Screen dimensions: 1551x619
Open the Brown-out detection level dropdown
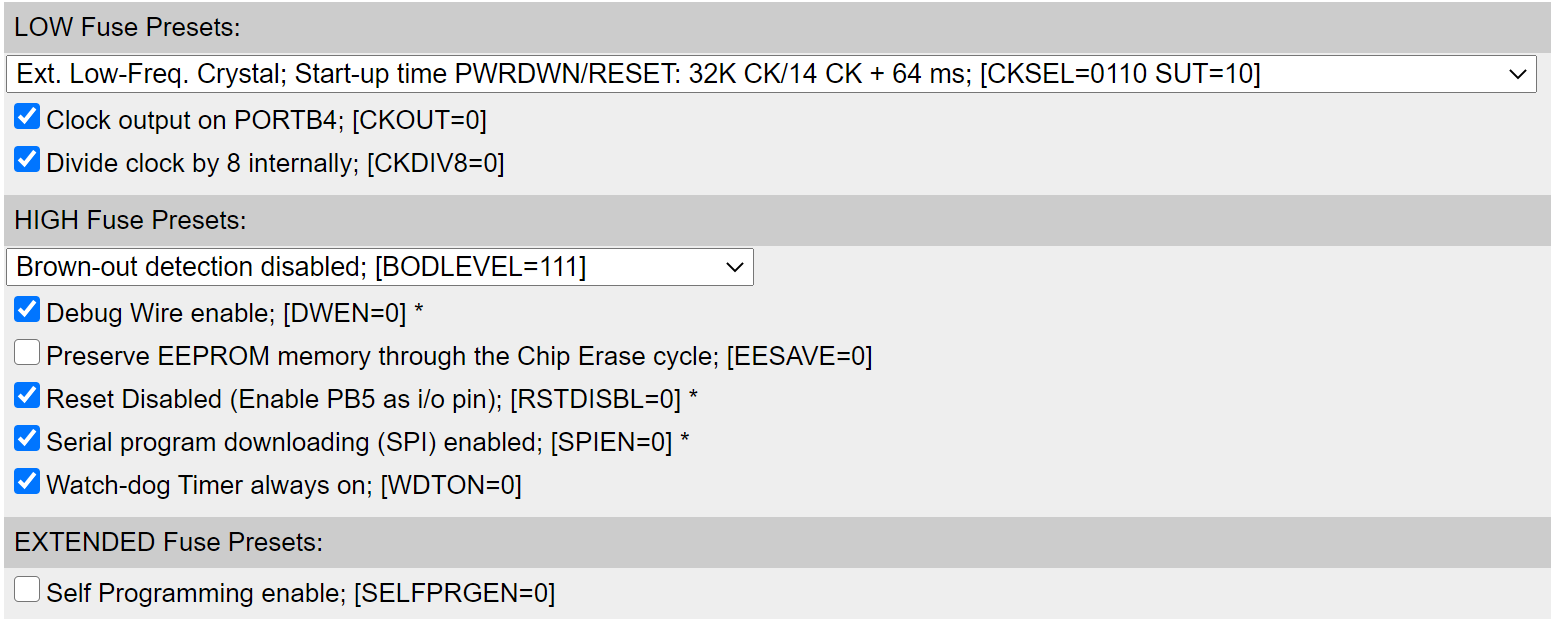coord(379,267)
